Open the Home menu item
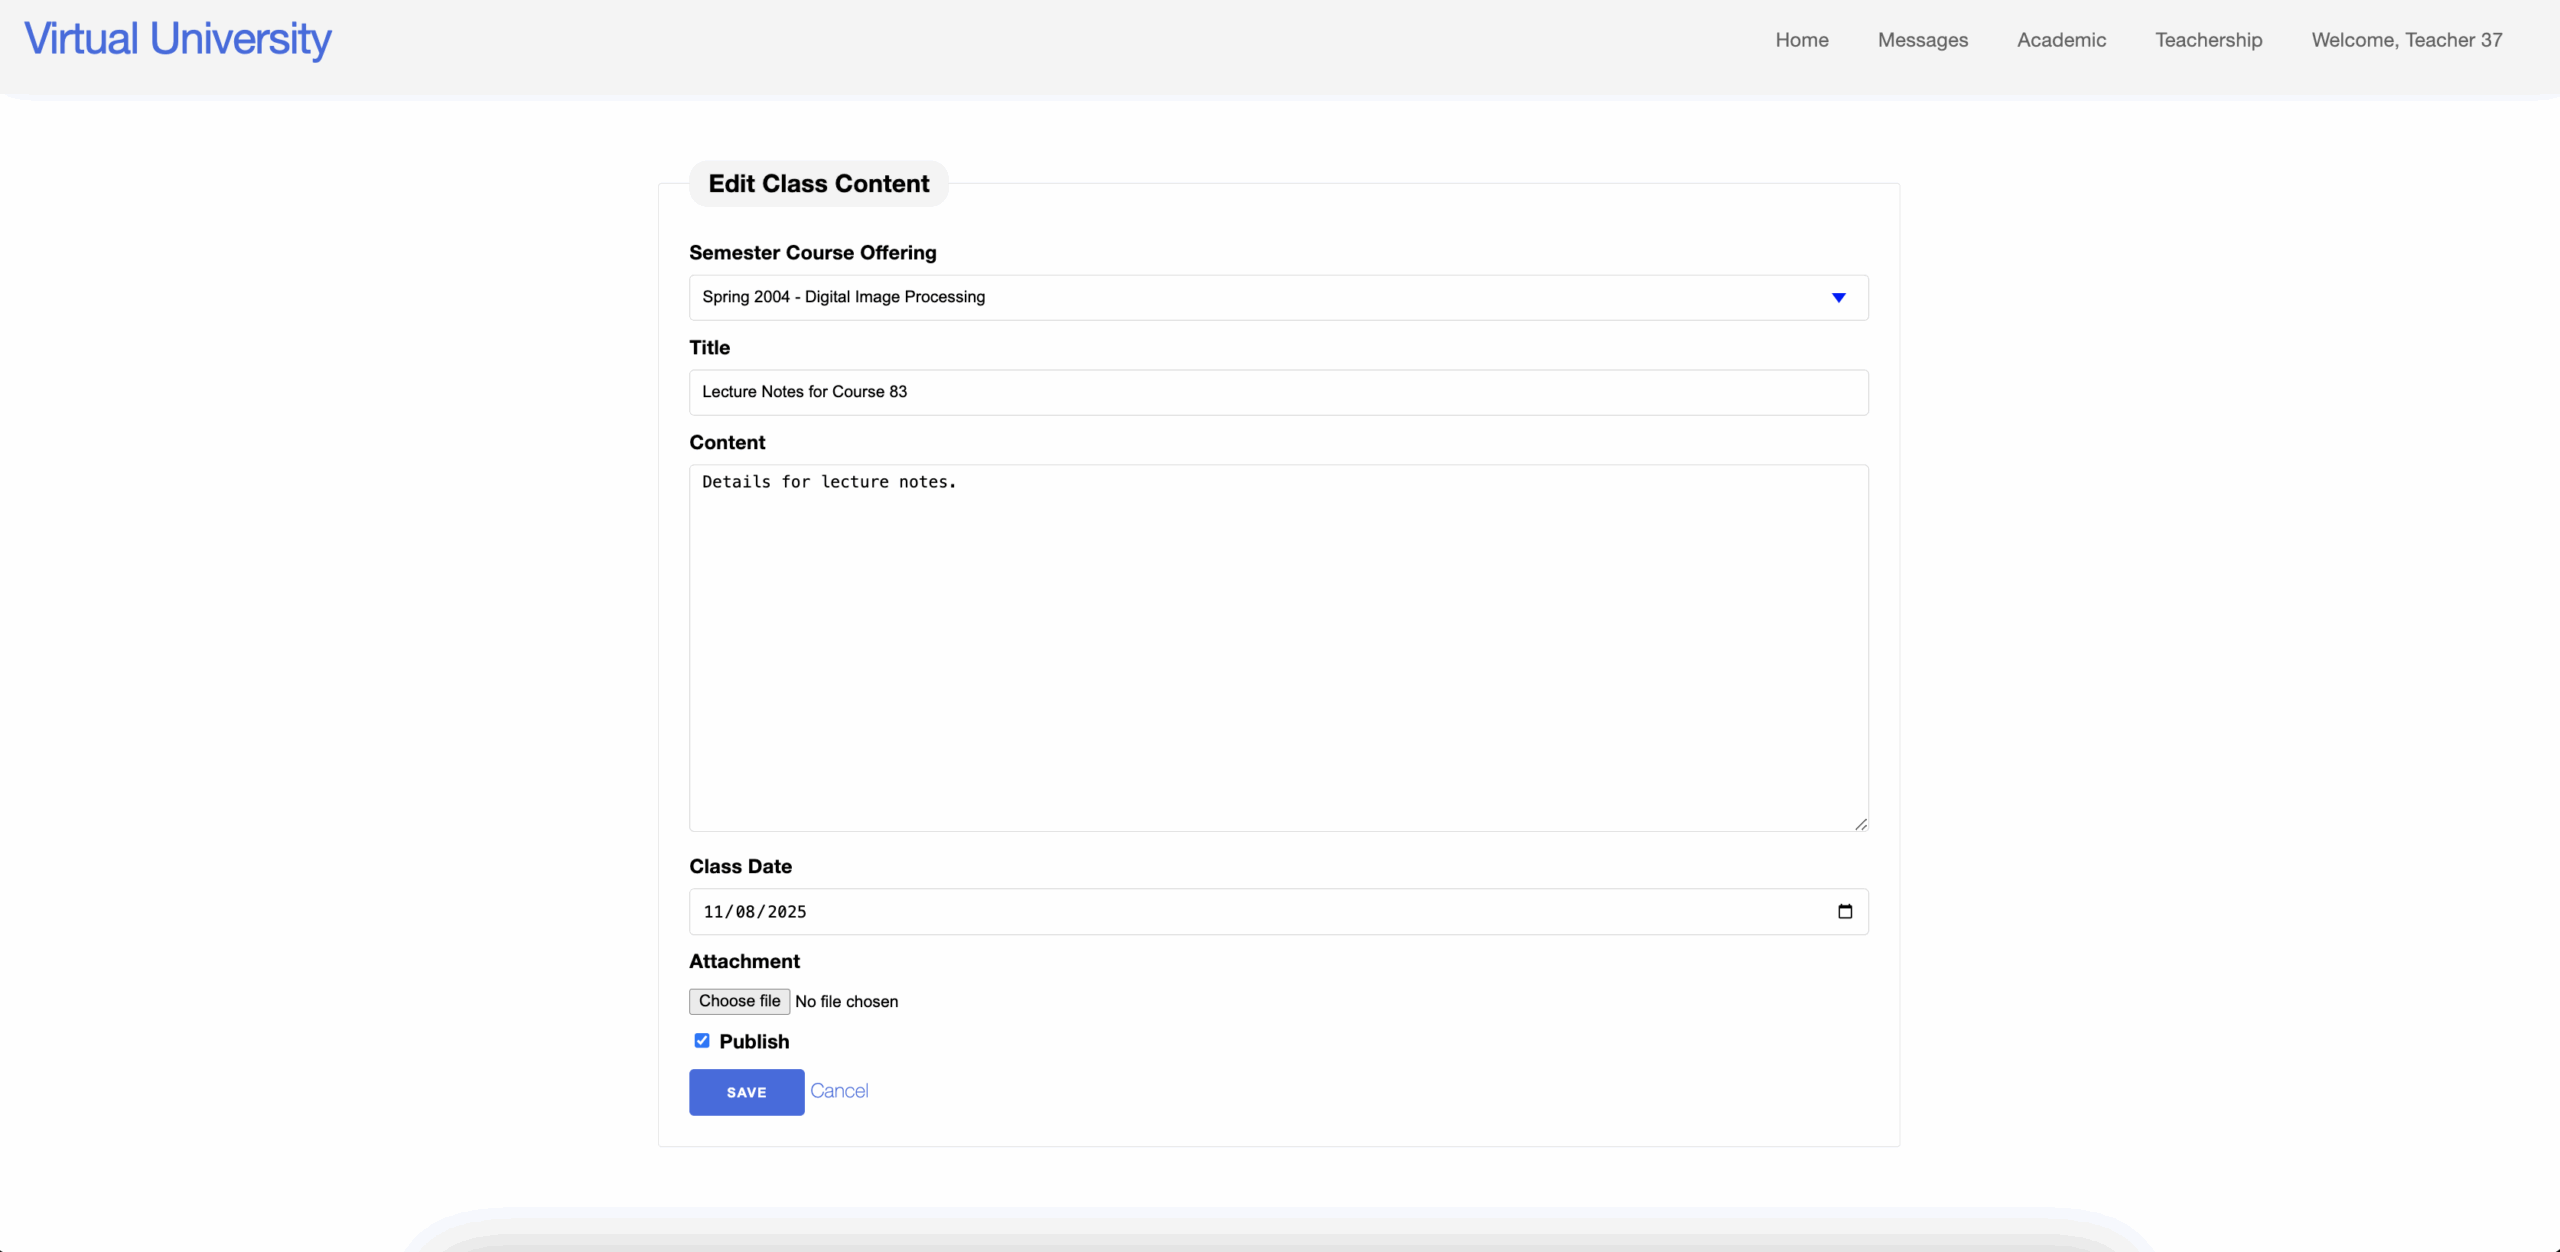Screen dimensions: 2560x1252 click(1801, 40)
